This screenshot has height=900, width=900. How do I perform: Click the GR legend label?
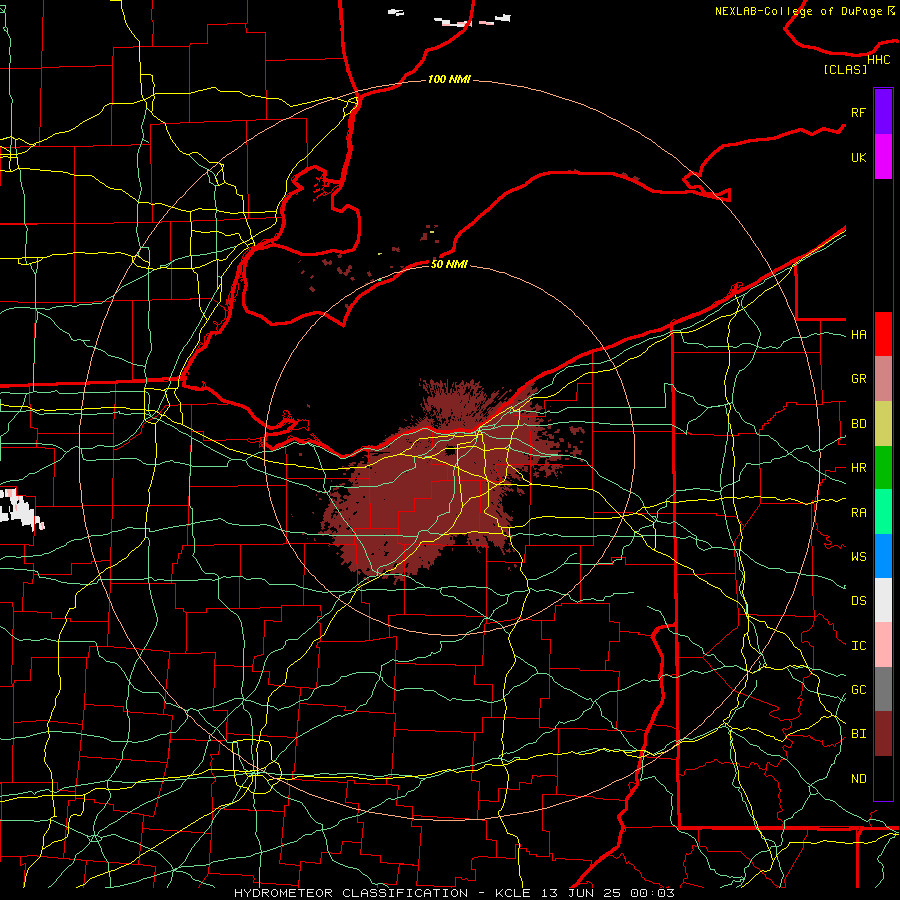[x=858, y=379]
